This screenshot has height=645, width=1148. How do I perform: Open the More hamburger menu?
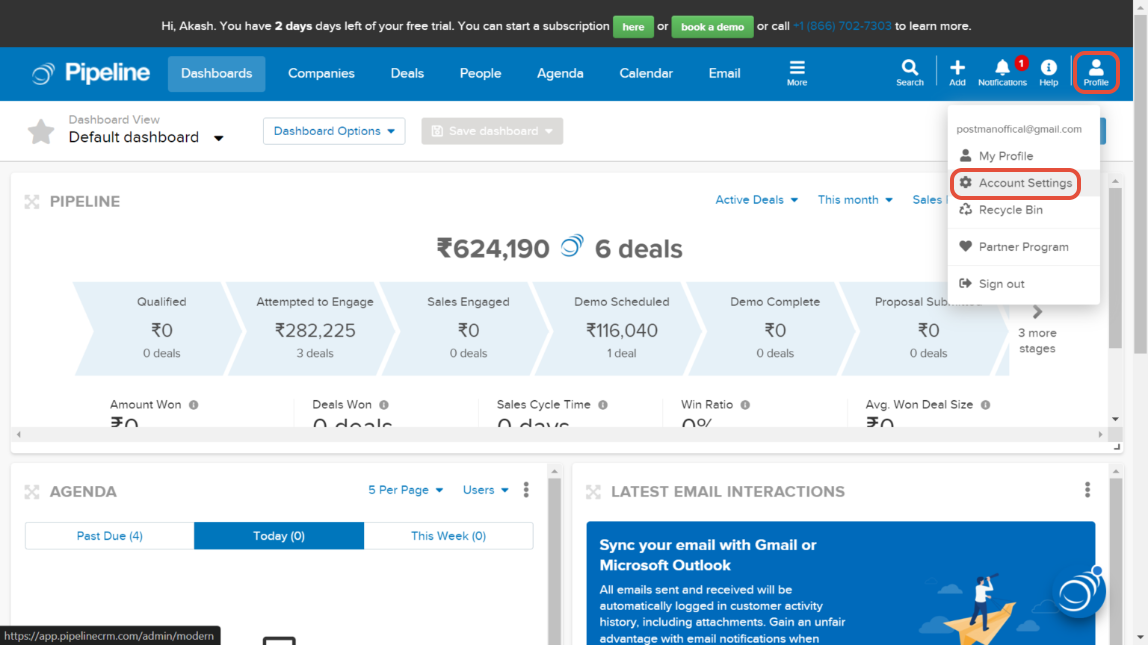[797, 72]
